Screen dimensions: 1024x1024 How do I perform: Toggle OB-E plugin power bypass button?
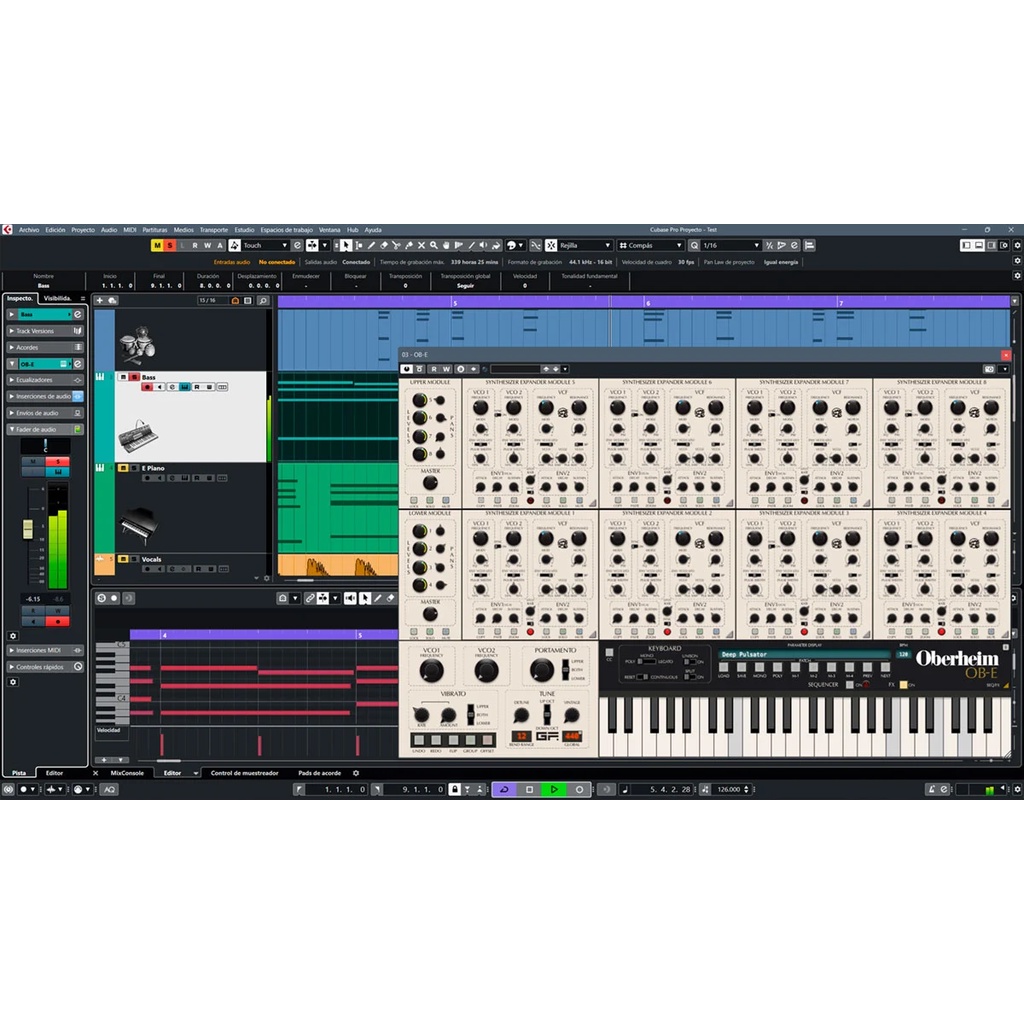(x=406, y=369)
